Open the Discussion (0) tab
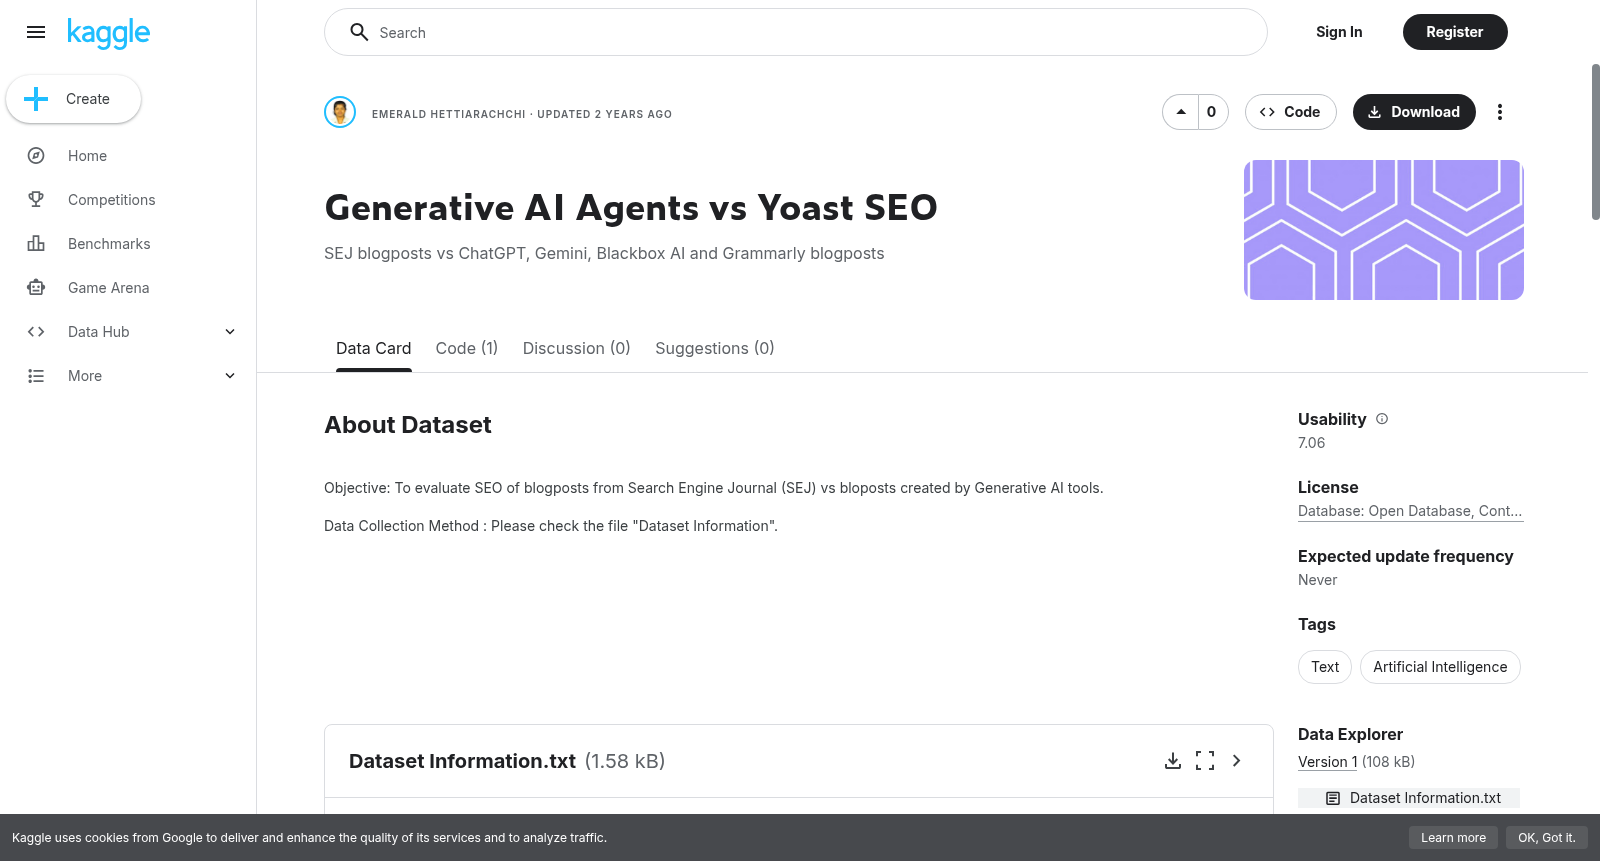The height and width of the screenshot is (861, 1600). point(577,348)
